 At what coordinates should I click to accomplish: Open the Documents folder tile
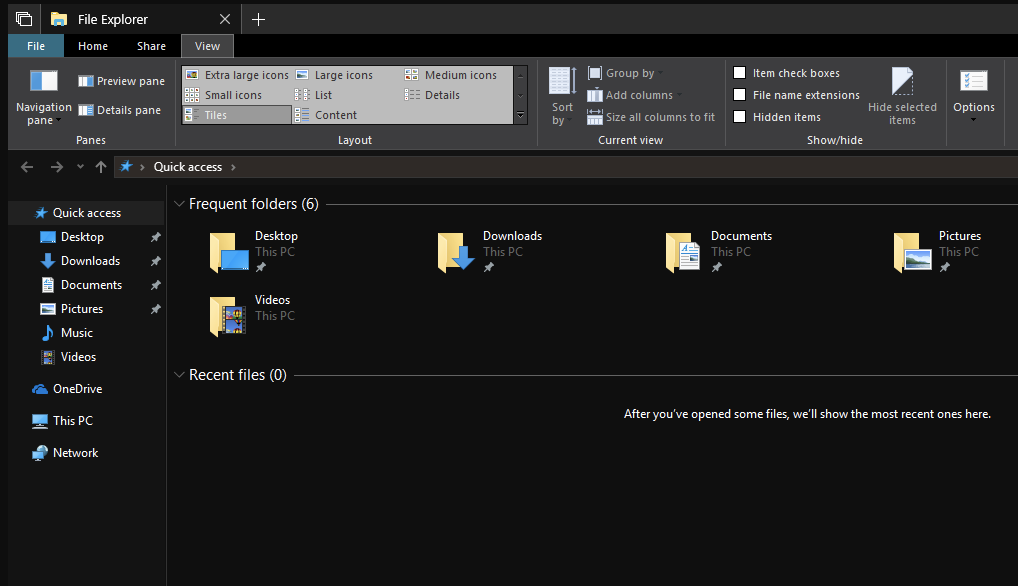(x=719, y=252)
